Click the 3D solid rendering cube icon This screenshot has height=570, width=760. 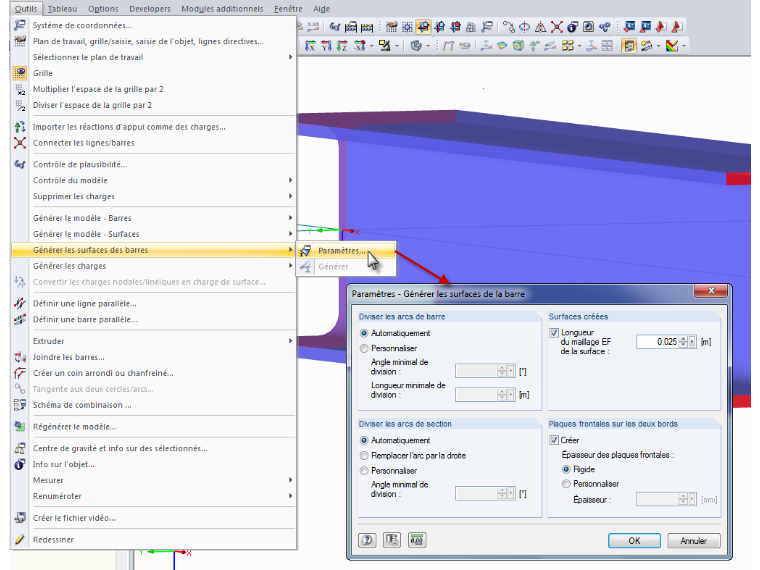(416, 46)
